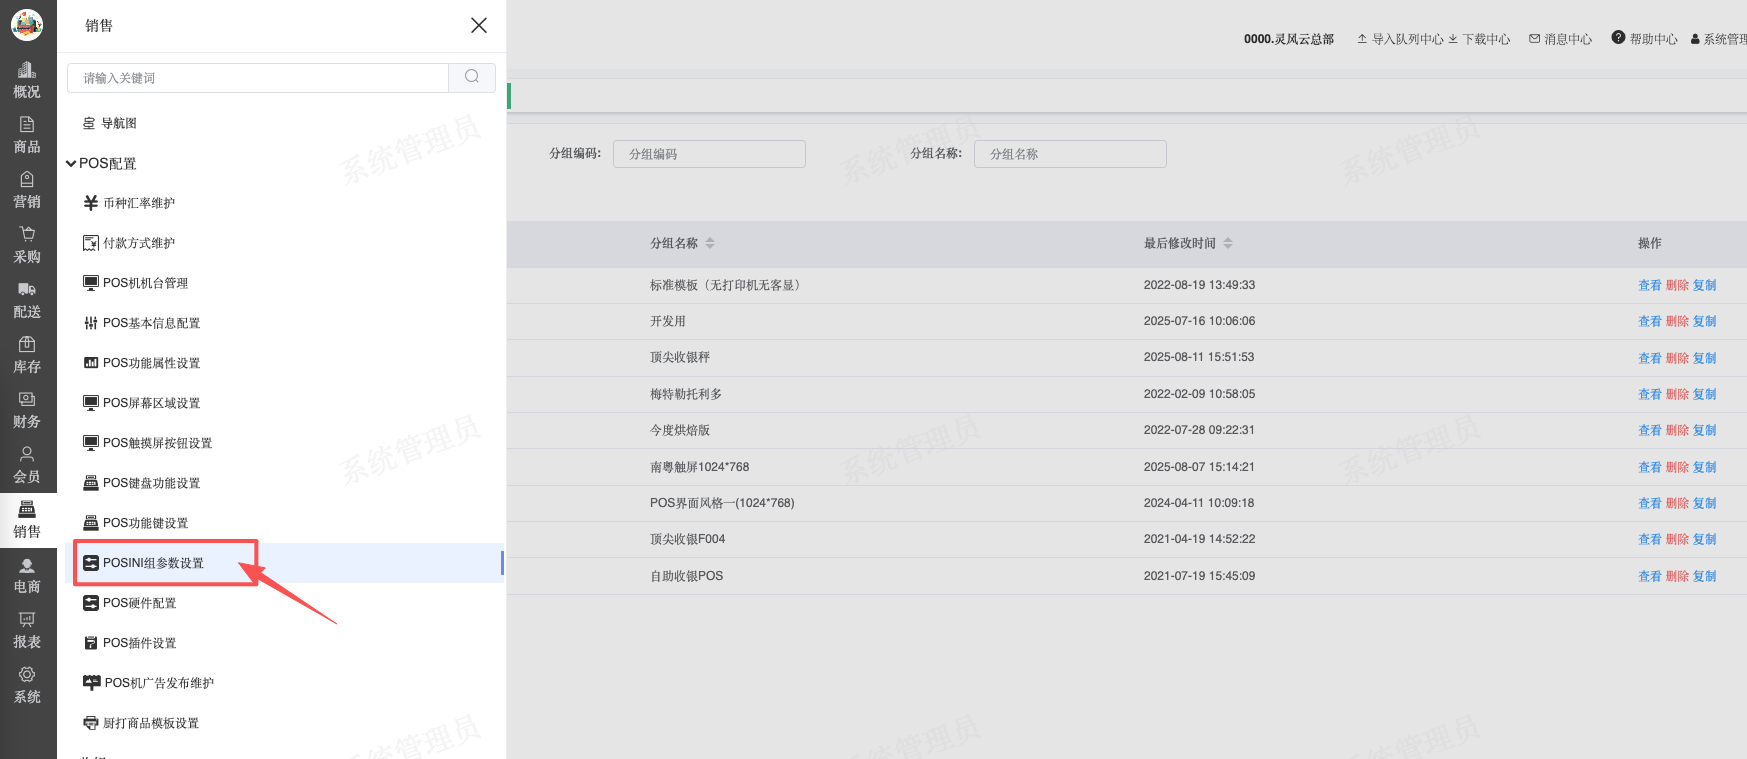Click the company logo avatar

pyautogui.click(x=27, y=25)
